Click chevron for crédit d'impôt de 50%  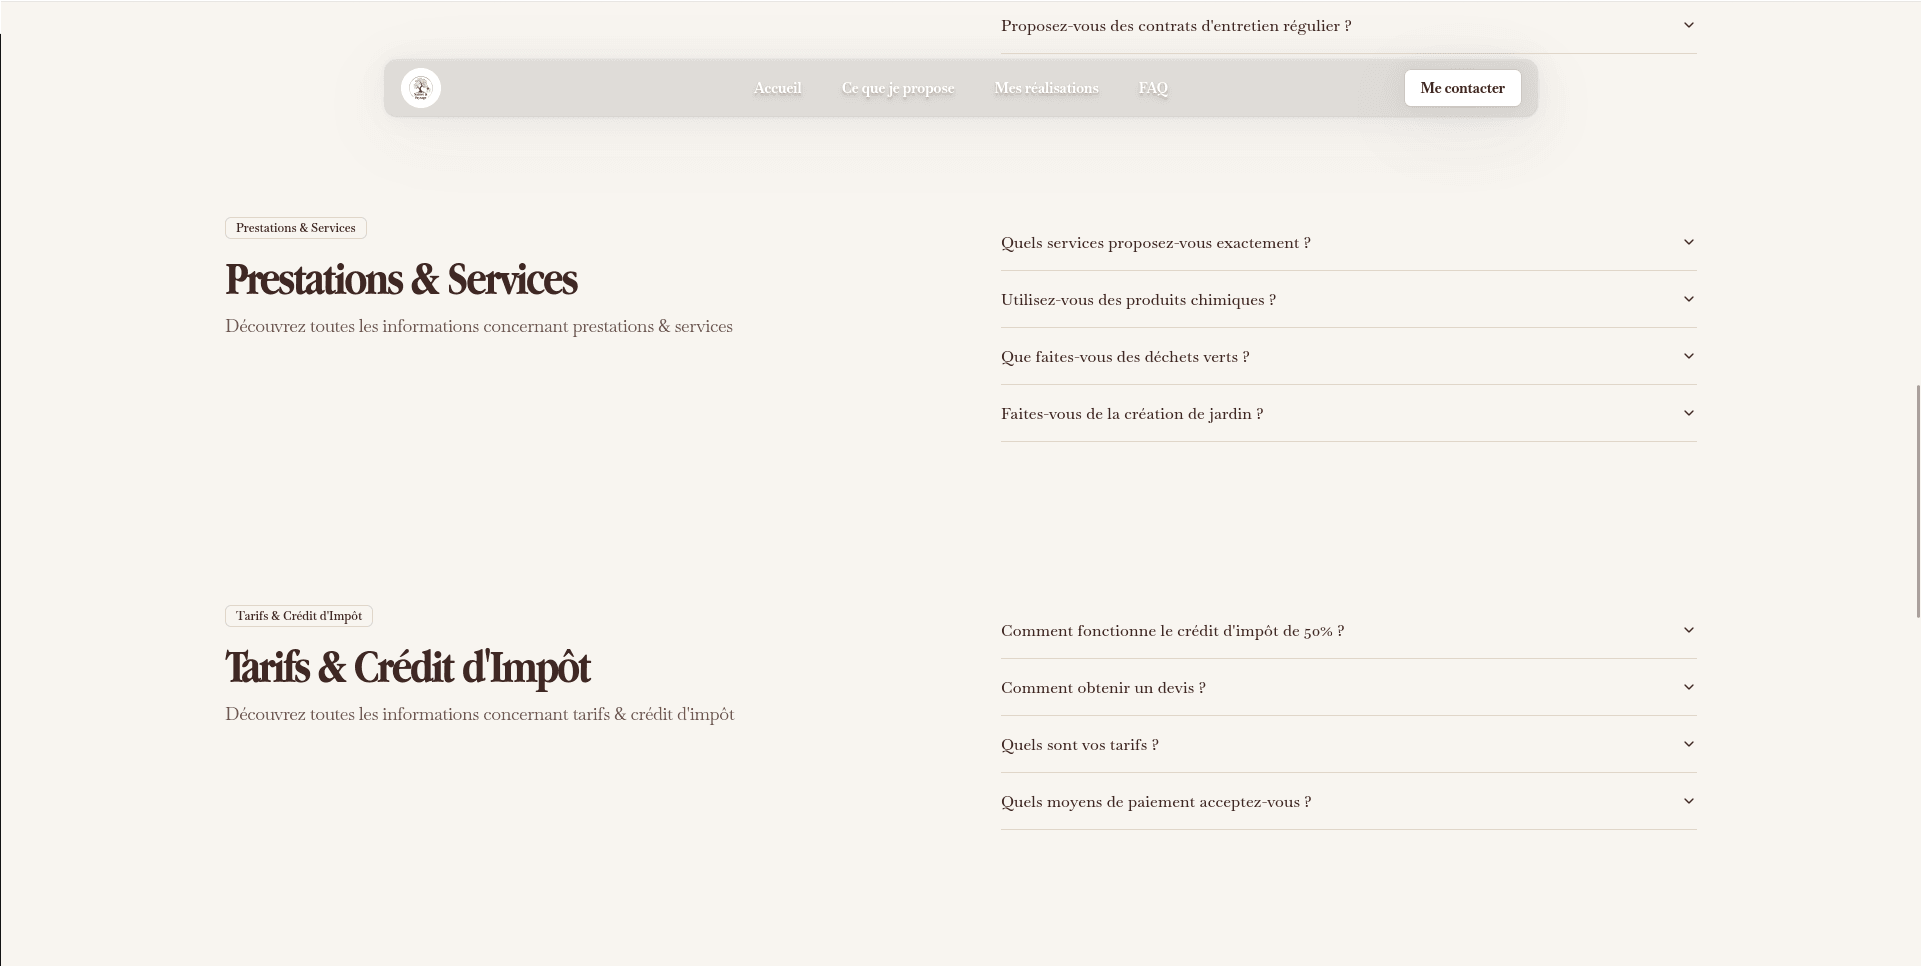point(1688,630)
